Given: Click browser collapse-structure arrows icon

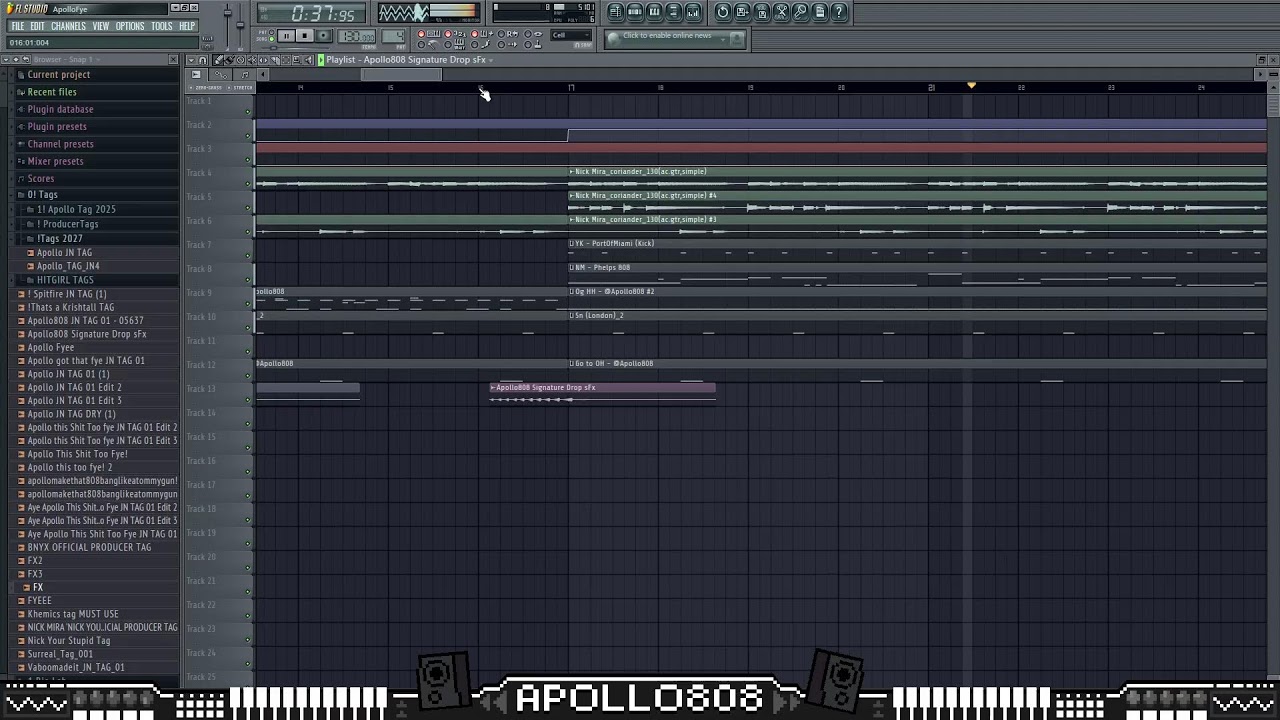Looking at the screenshot, I should [x=15, y=59].
